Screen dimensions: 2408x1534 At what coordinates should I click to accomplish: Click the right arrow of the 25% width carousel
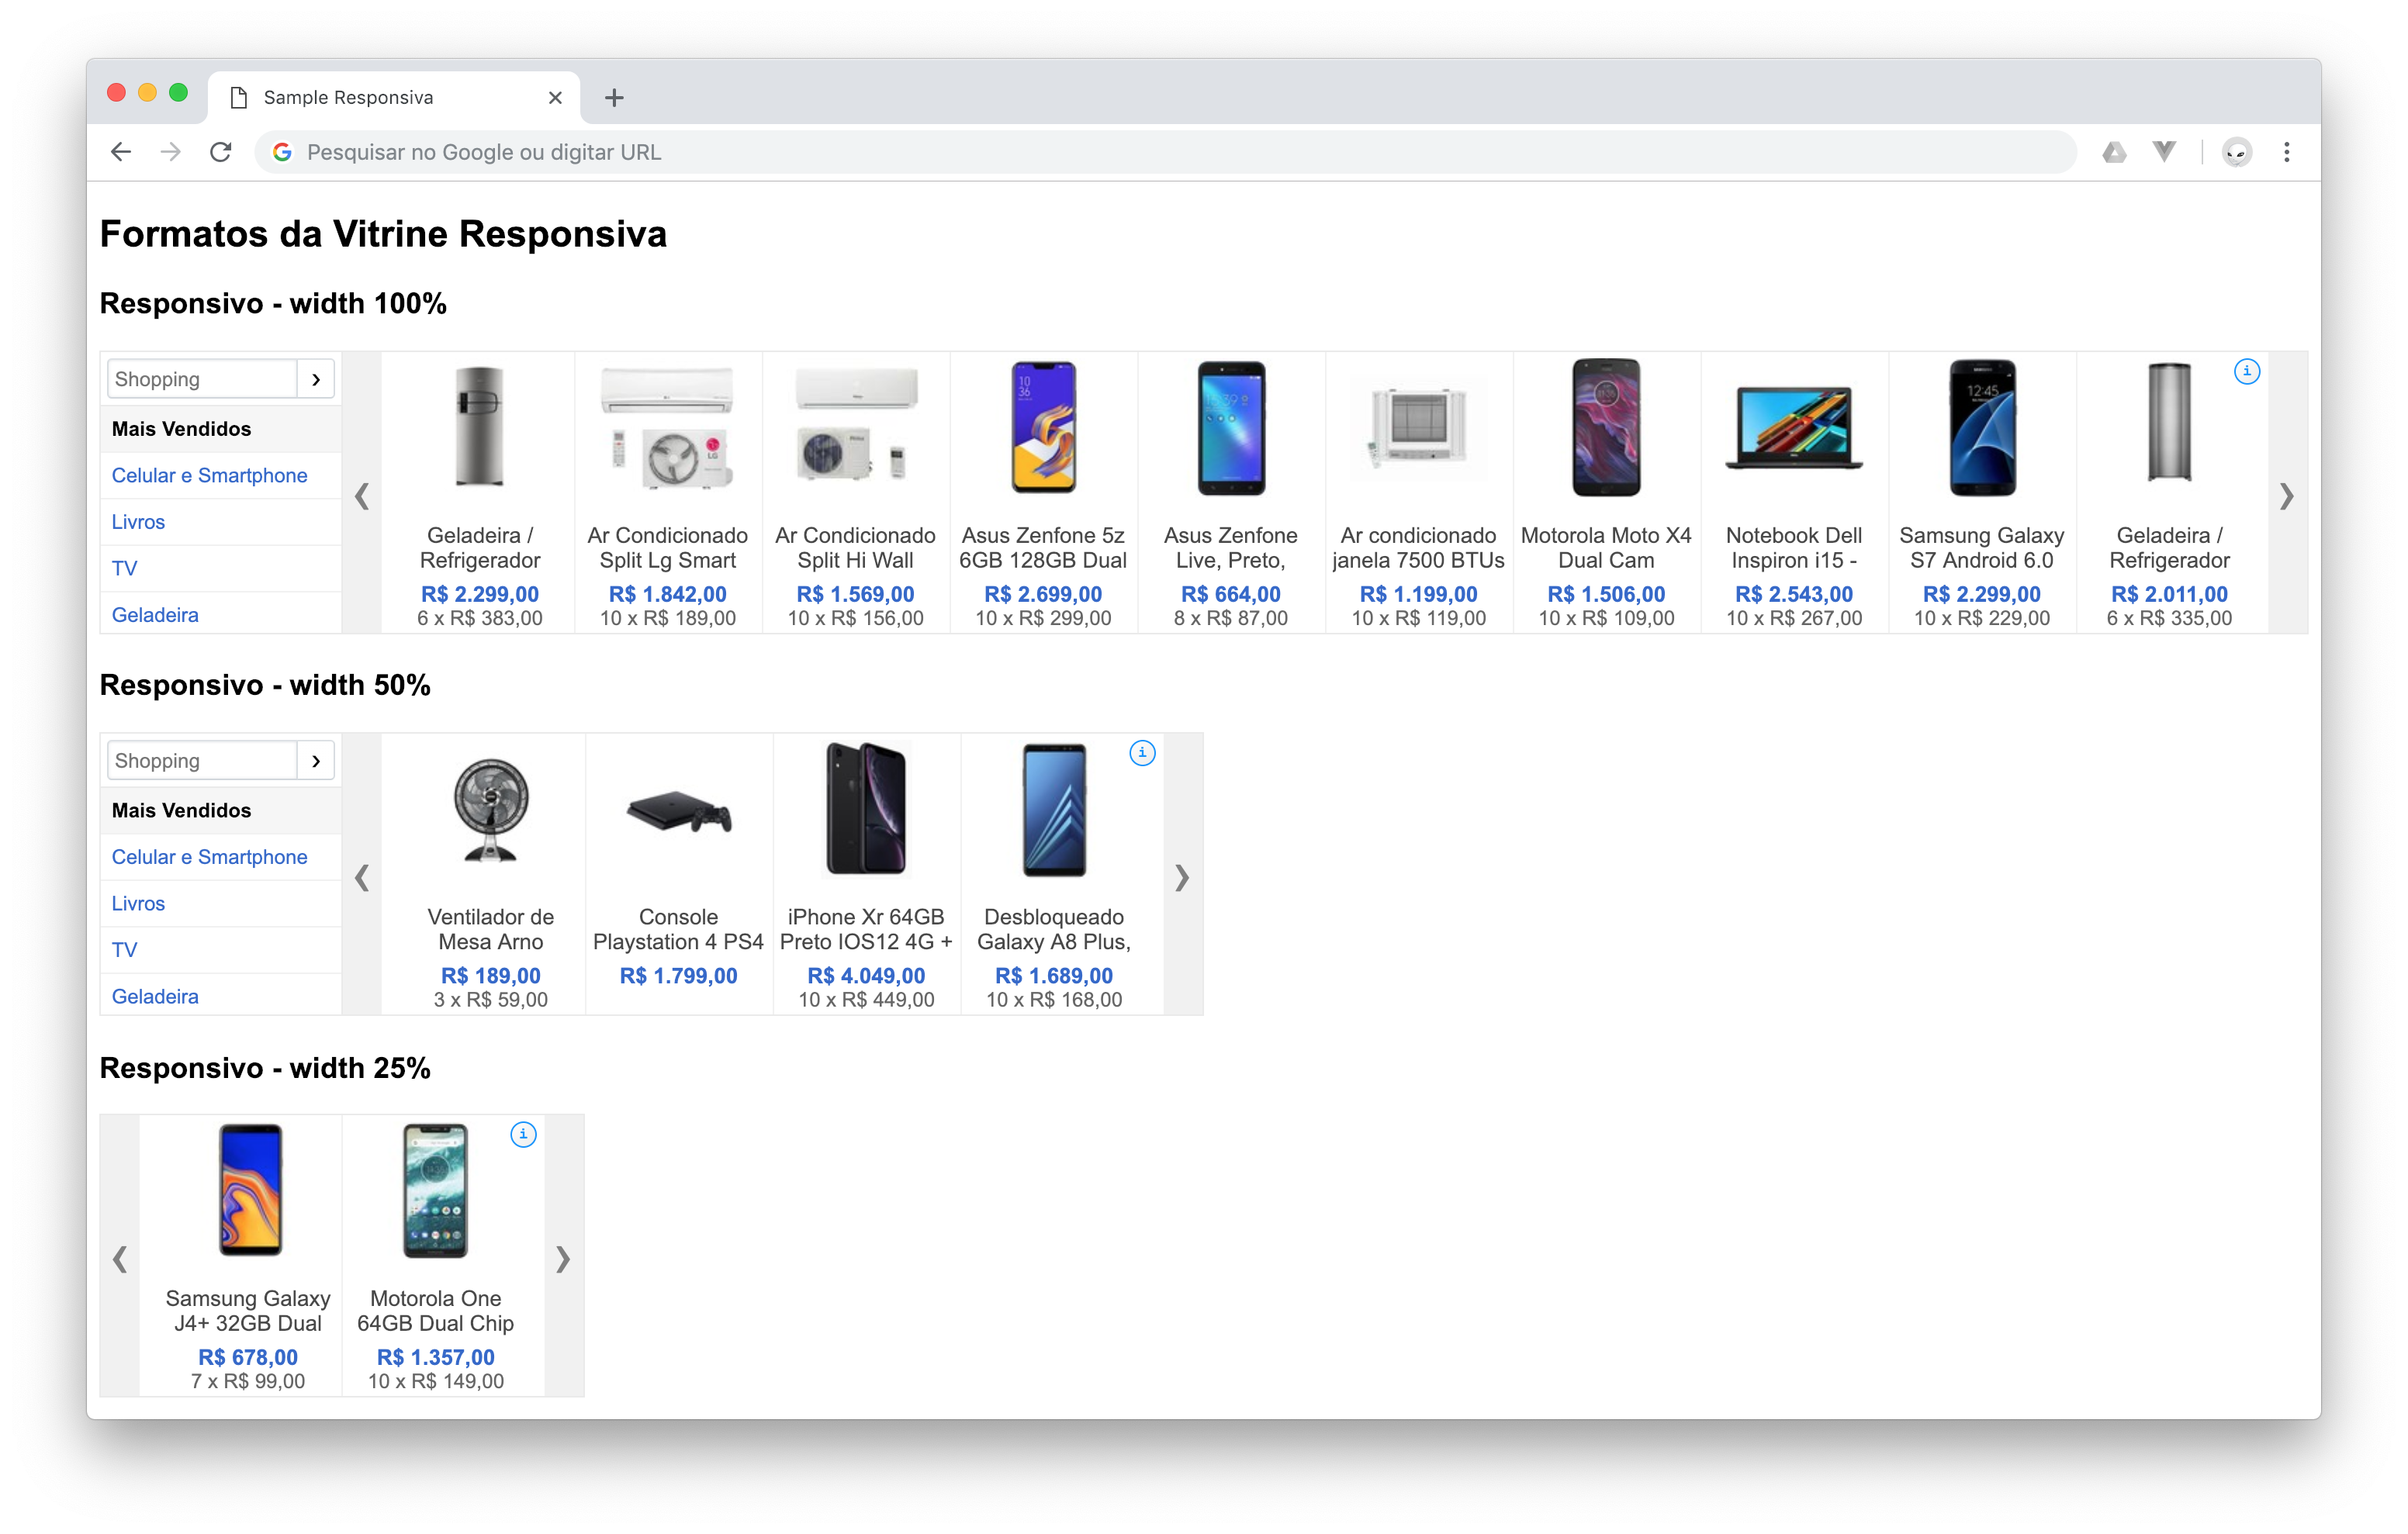tap(563, 1258)
